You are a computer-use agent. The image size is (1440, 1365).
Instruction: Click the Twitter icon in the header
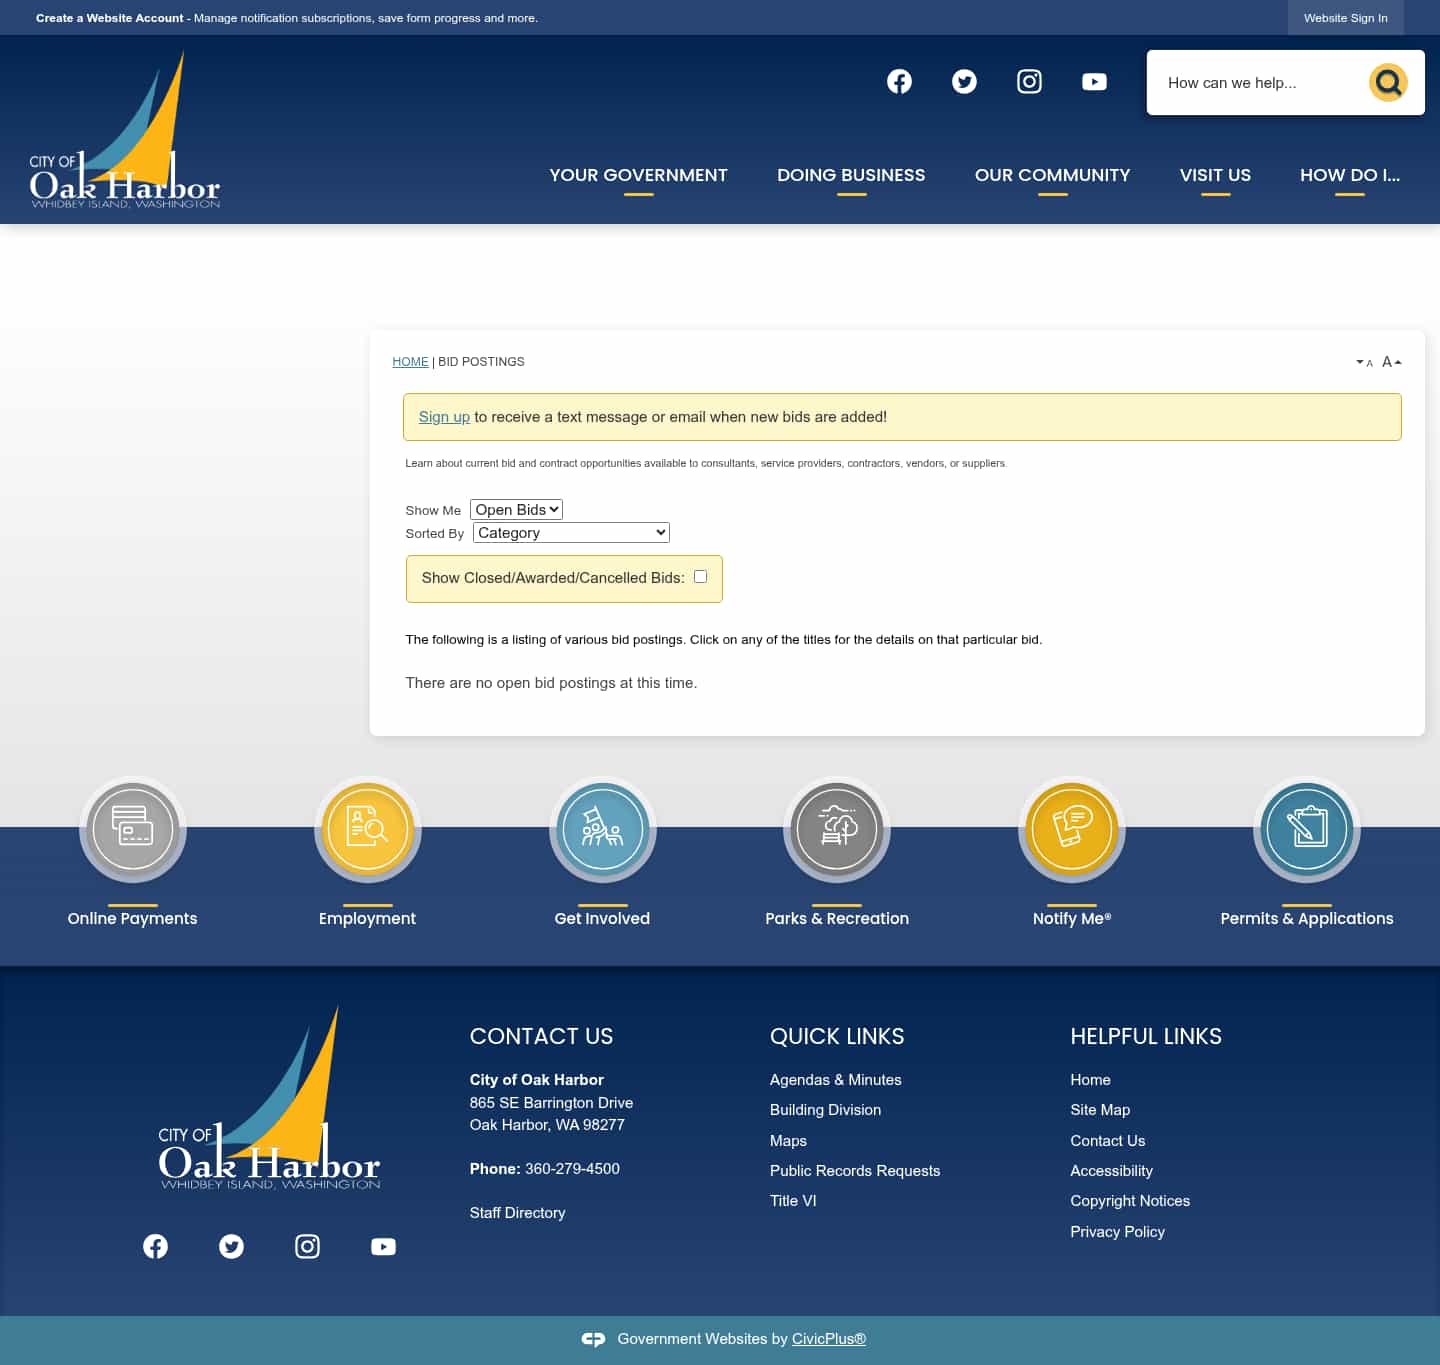[x=964, y=81]
